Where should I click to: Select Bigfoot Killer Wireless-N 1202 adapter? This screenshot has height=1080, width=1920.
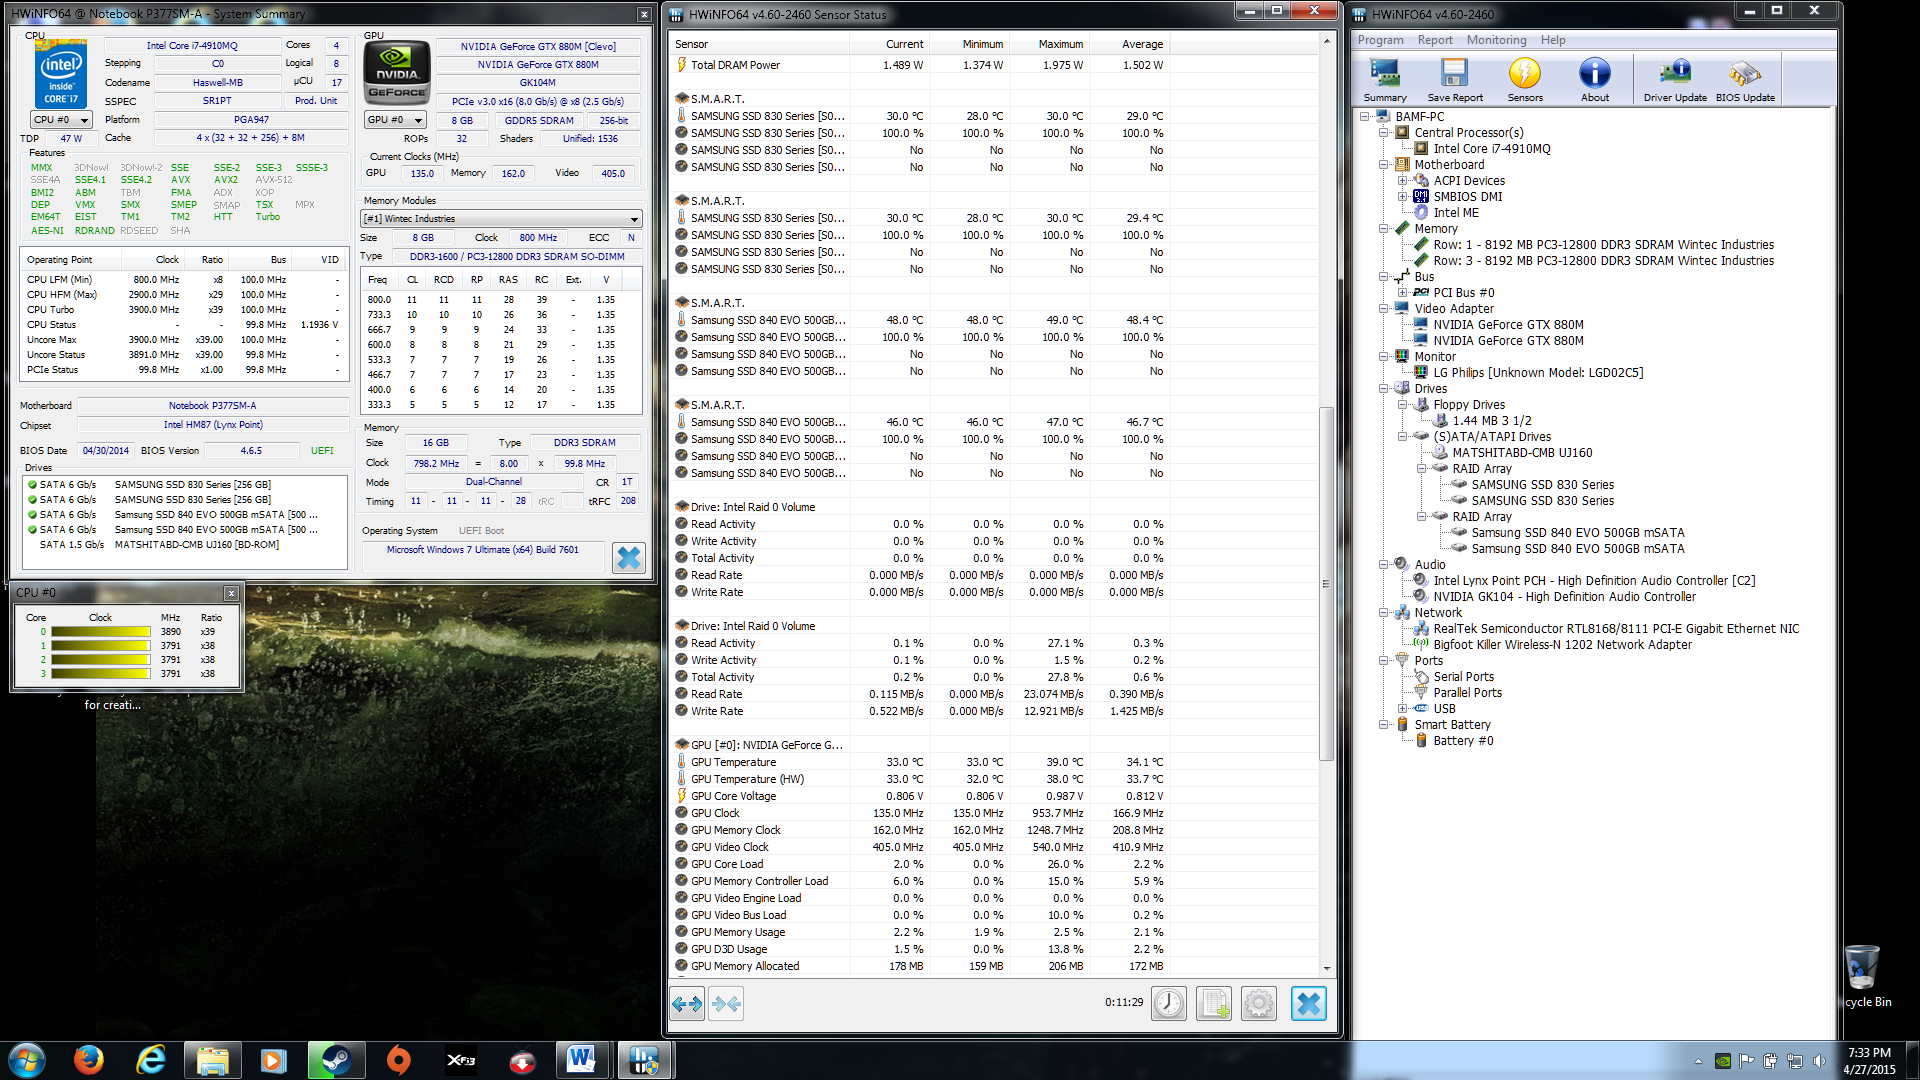pyautogui.click(x=1562, y=645)
